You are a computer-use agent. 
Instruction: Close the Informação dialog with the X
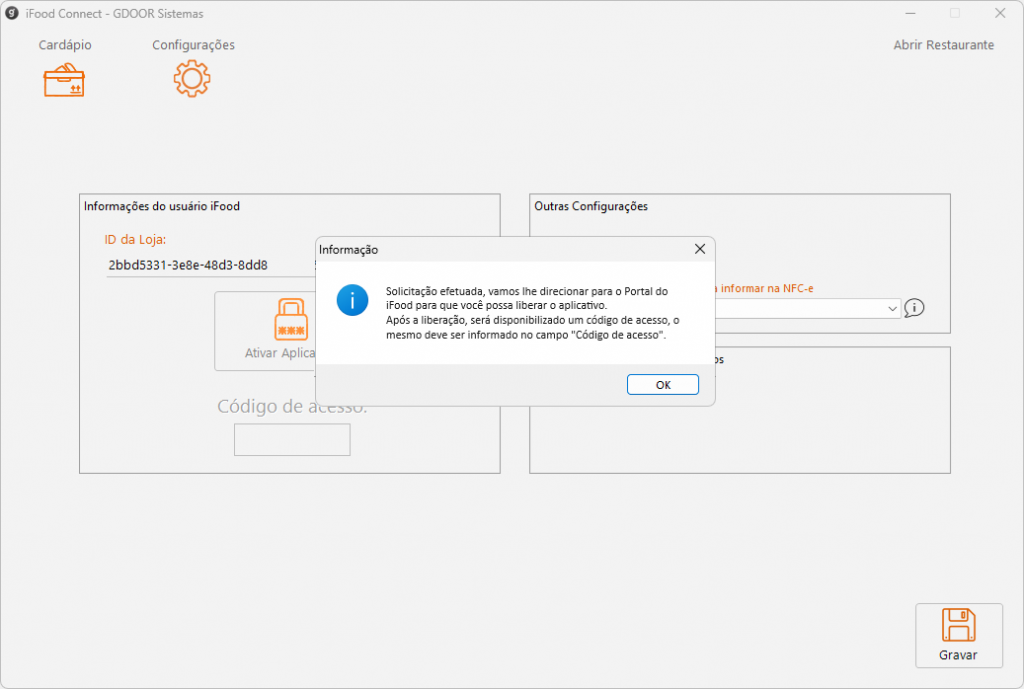(x=700, y=249)
